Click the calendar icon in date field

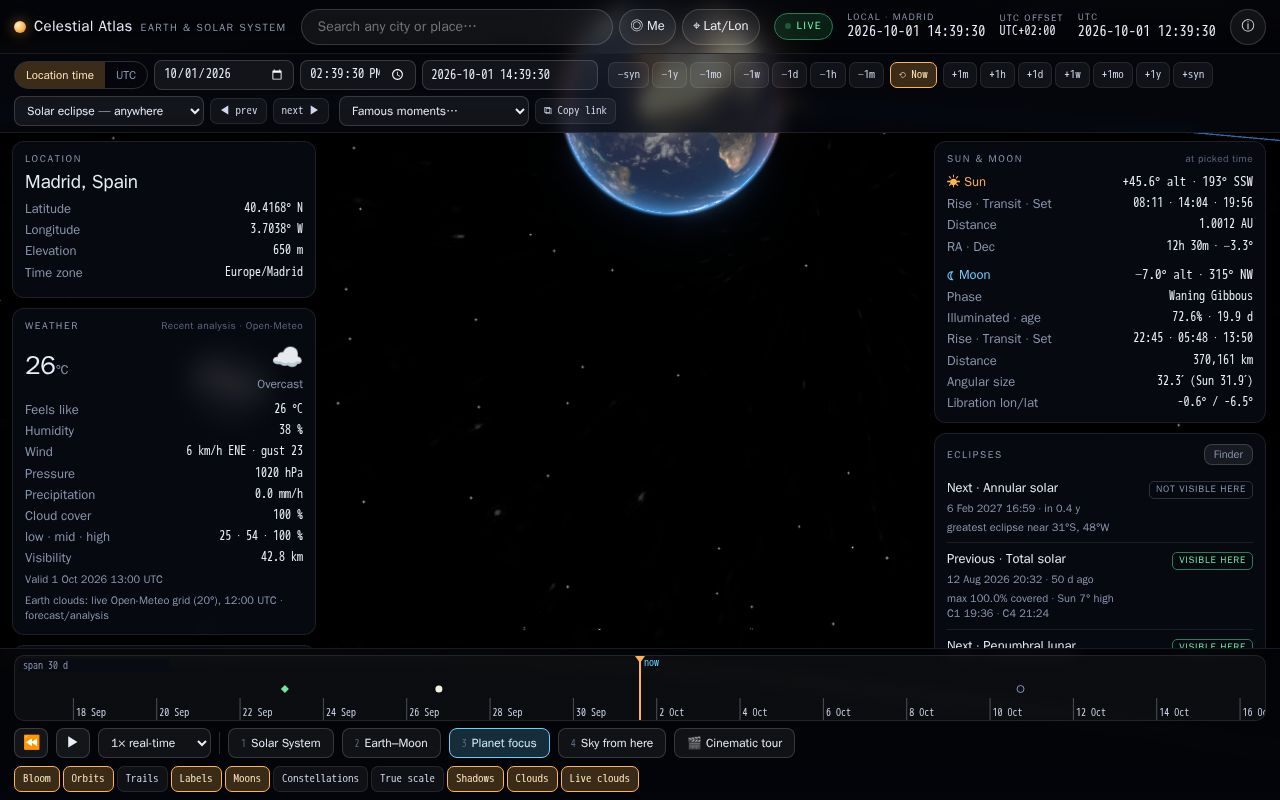coord(277,74)
